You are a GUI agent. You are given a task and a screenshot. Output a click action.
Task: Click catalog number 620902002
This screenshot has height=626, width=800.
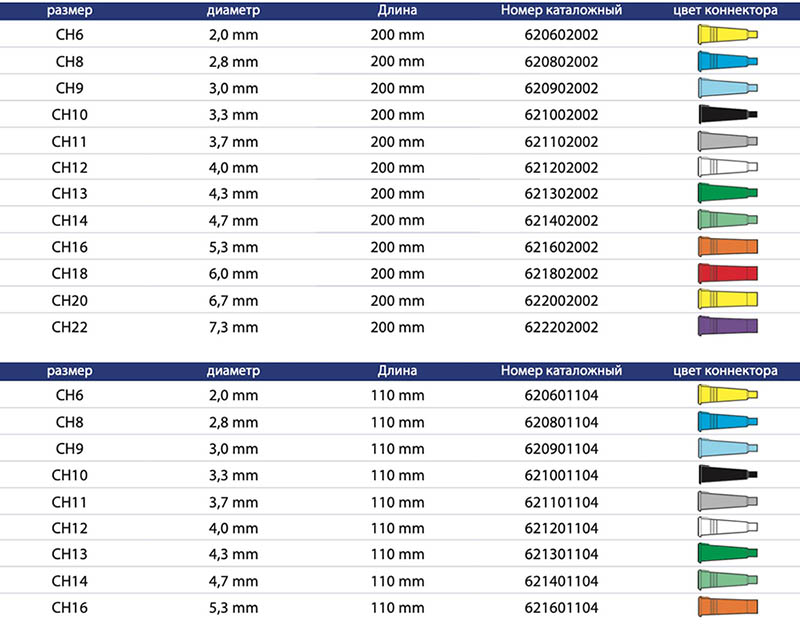(561, 88)
